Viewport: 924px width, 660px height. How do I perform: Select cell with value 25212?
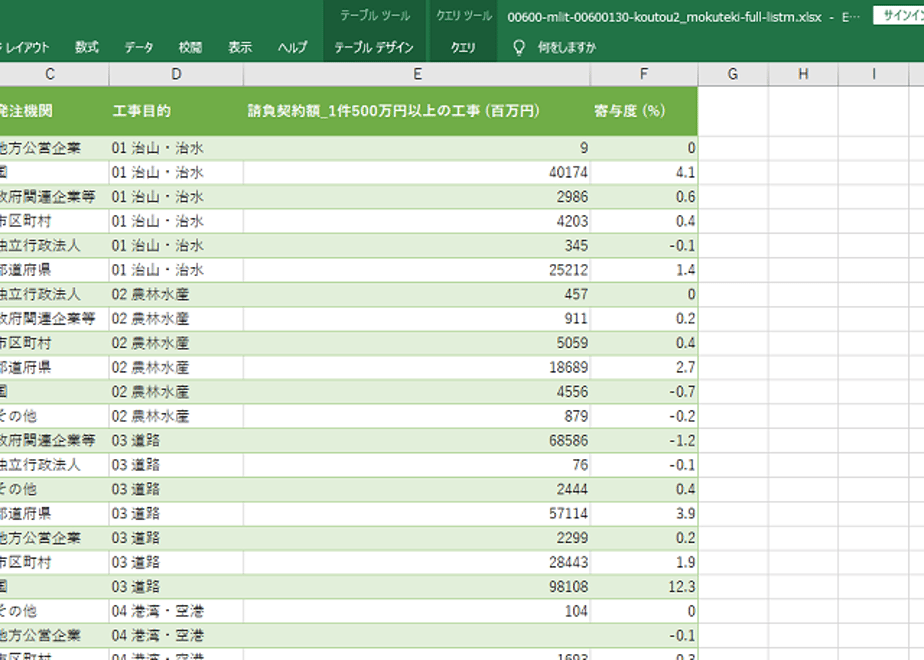pyautogui.click(x=417, y=270)
